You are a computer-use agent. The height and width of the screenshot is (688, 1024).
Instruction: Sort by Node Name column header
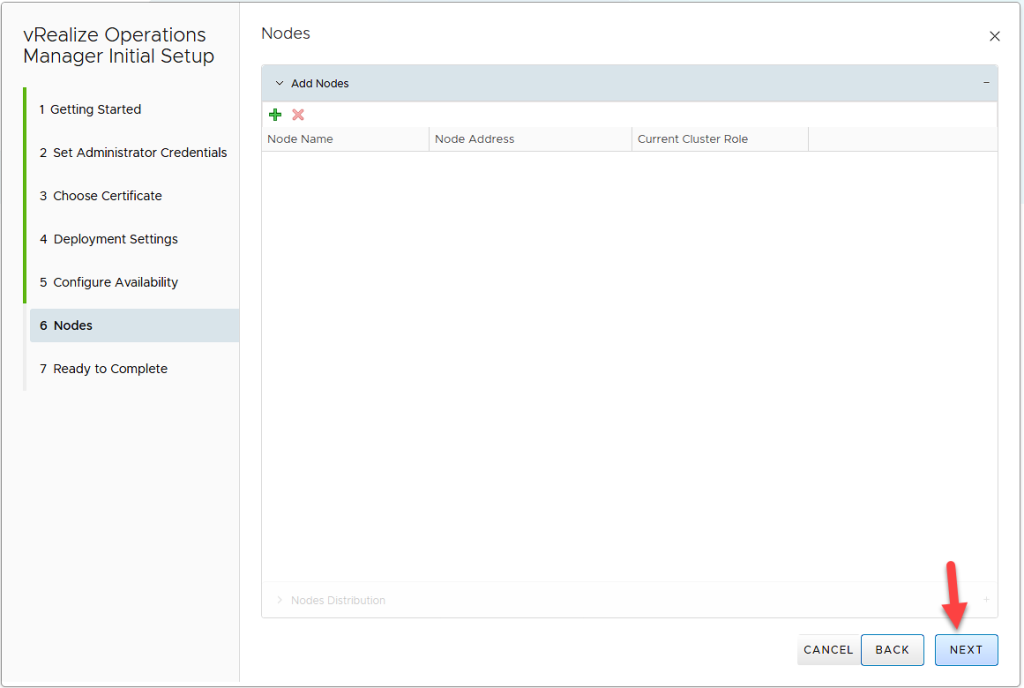coord(300,139)
